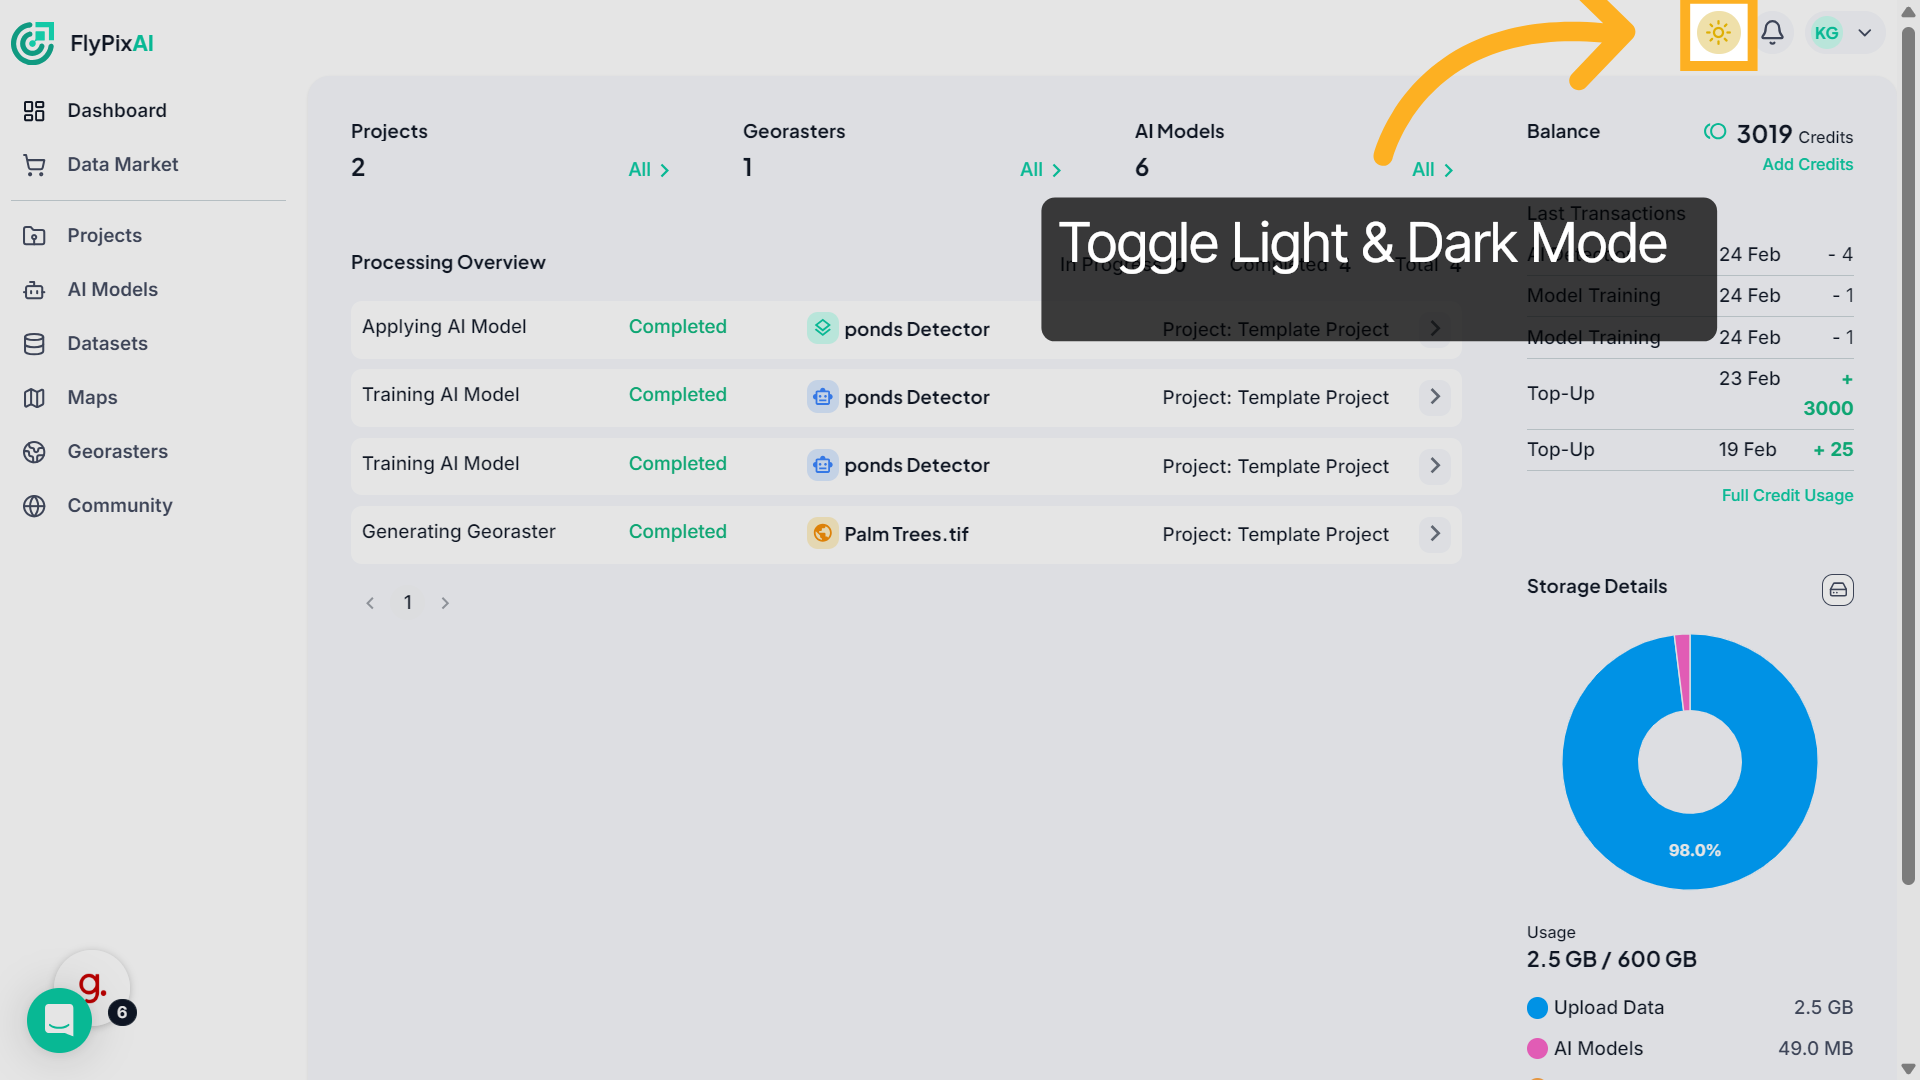Open Georasters in the sidebar

[118, 451]
